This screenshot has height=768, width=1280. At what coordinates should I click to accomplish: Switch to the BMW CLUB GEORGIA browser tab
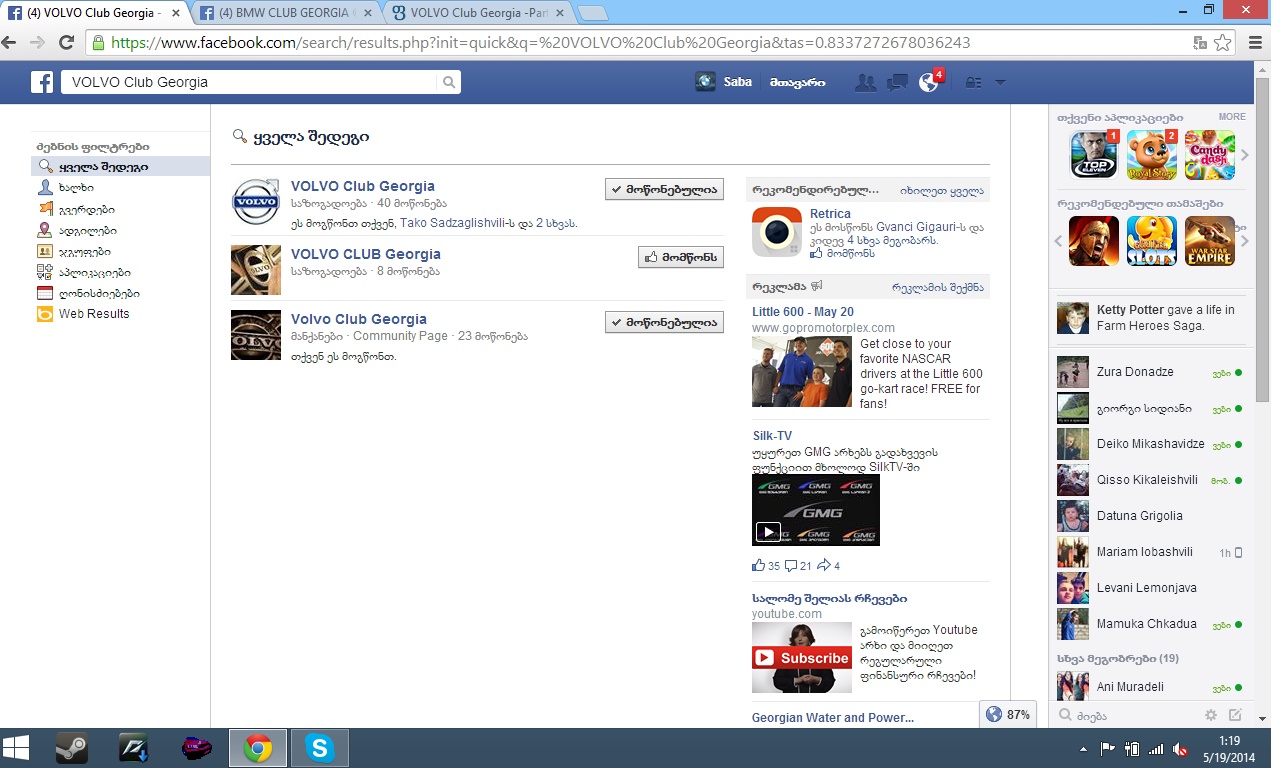pos(286,13)
